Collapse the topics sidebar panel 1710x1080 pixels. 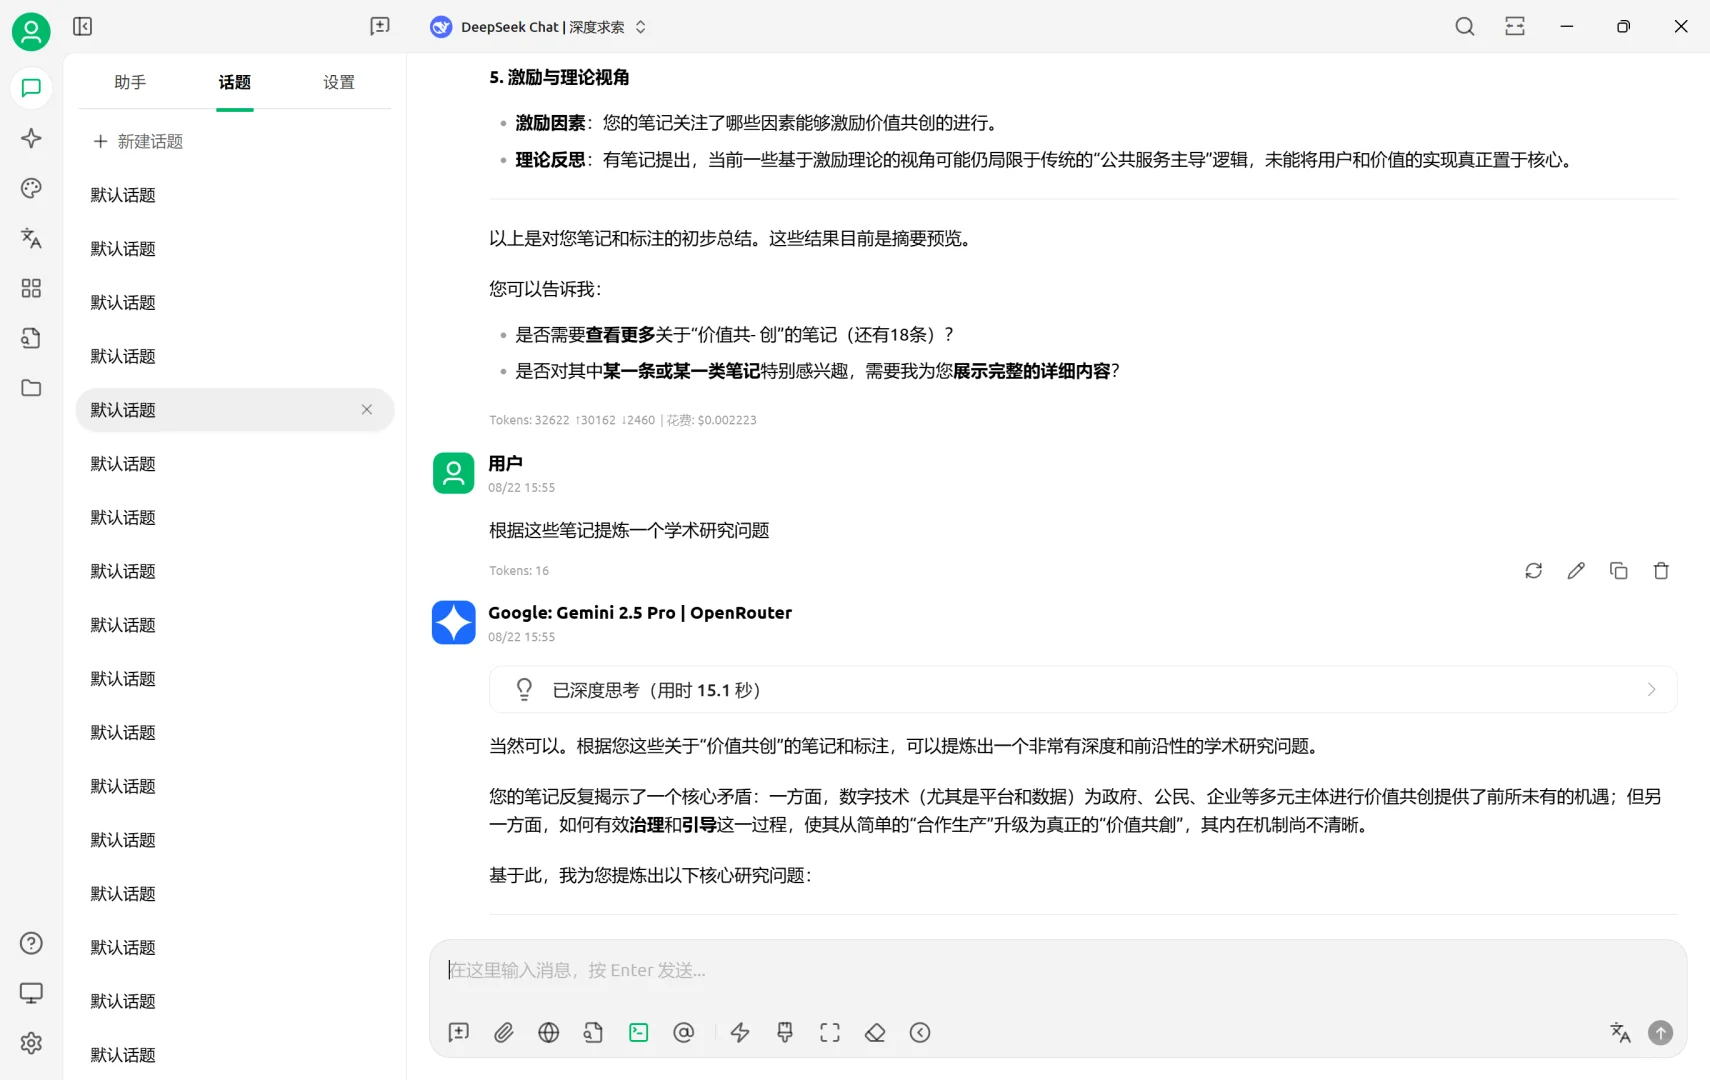click(82, 26)
